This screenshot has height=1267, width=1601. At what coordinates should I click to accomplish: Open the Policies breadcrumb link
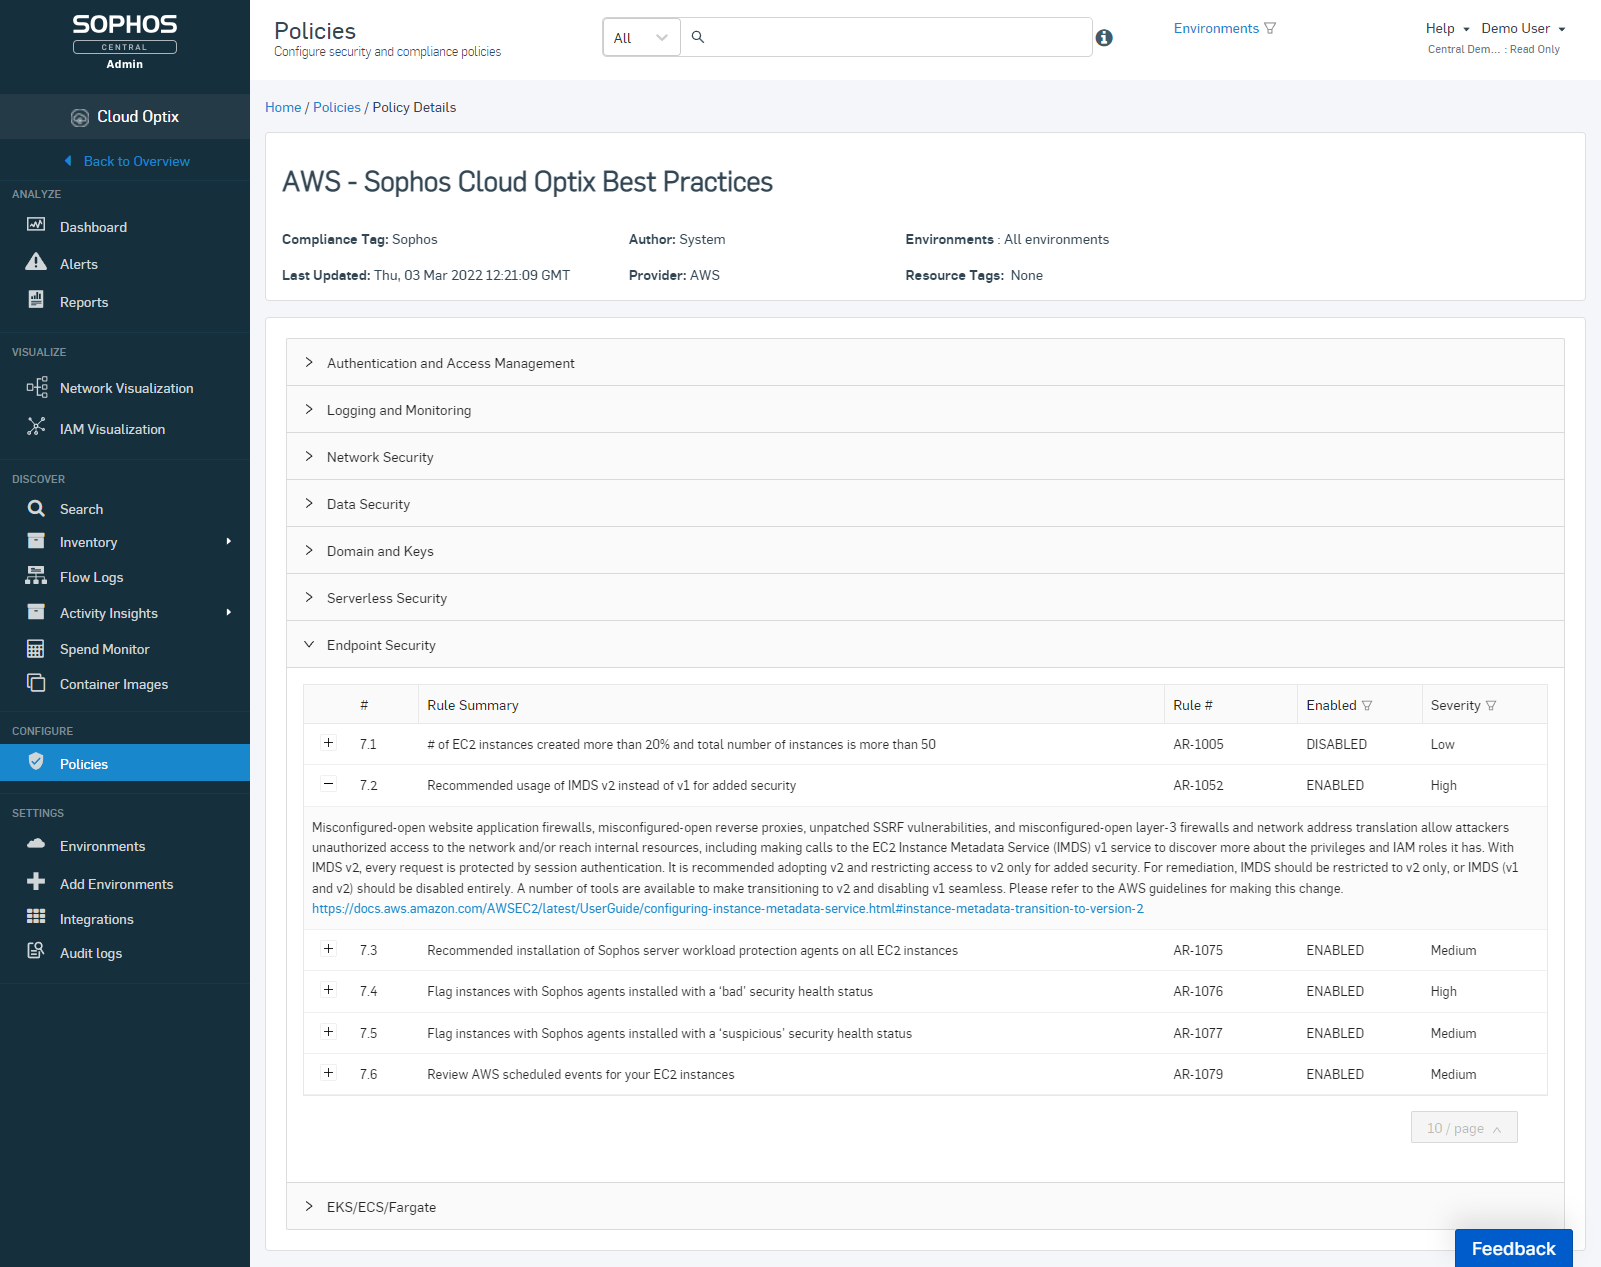(337, 108)
